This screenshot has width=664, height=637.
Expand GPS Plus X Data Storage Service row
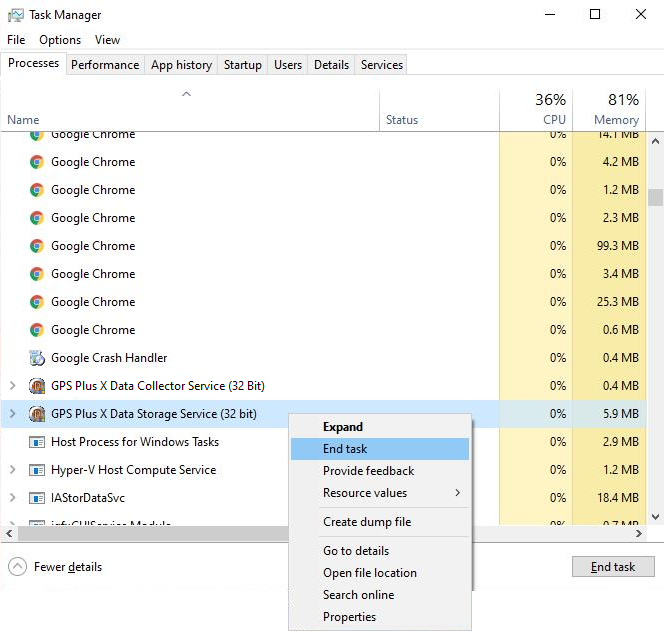[13, 413]
